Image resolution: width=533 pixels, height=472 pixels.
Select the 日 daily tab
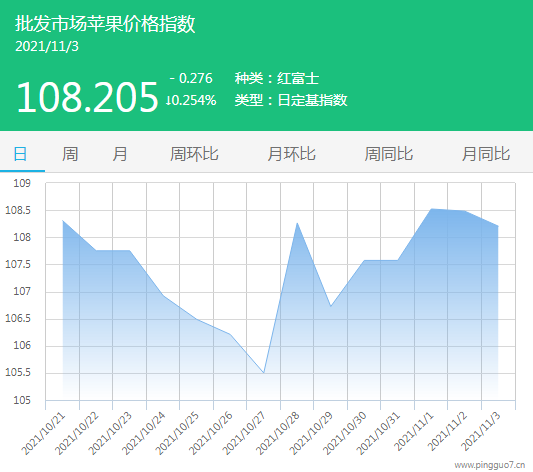[x=20, y=154]
